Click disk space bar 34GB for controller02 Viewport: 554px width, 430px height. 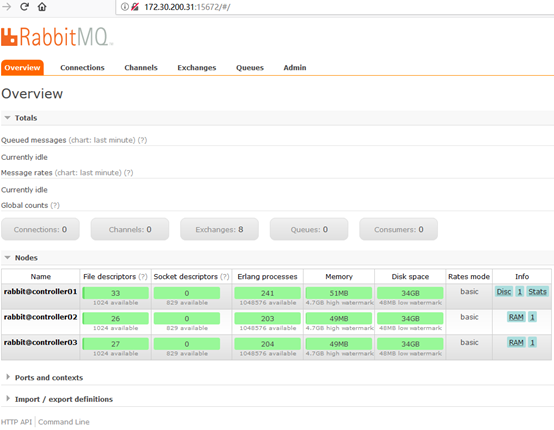[410, 318]
